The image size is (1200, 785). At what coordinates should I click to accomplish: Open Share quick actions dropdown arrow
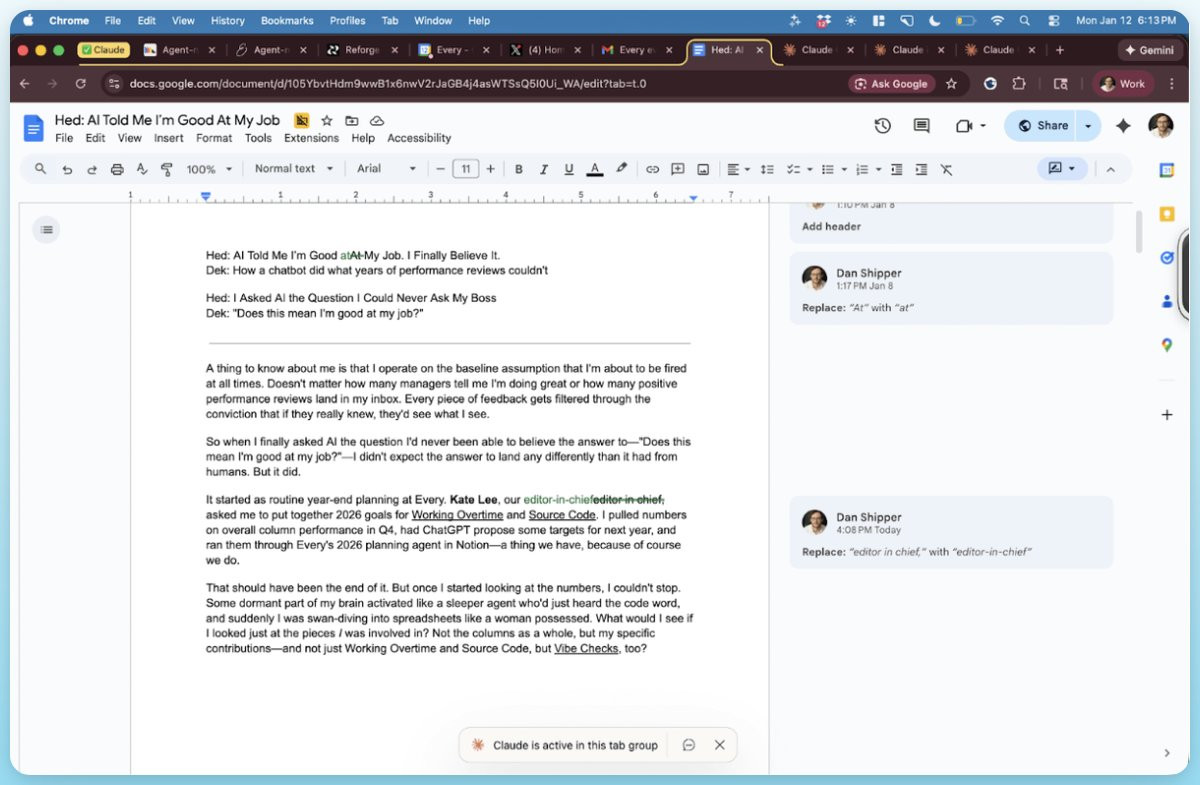coord(1089,126)
